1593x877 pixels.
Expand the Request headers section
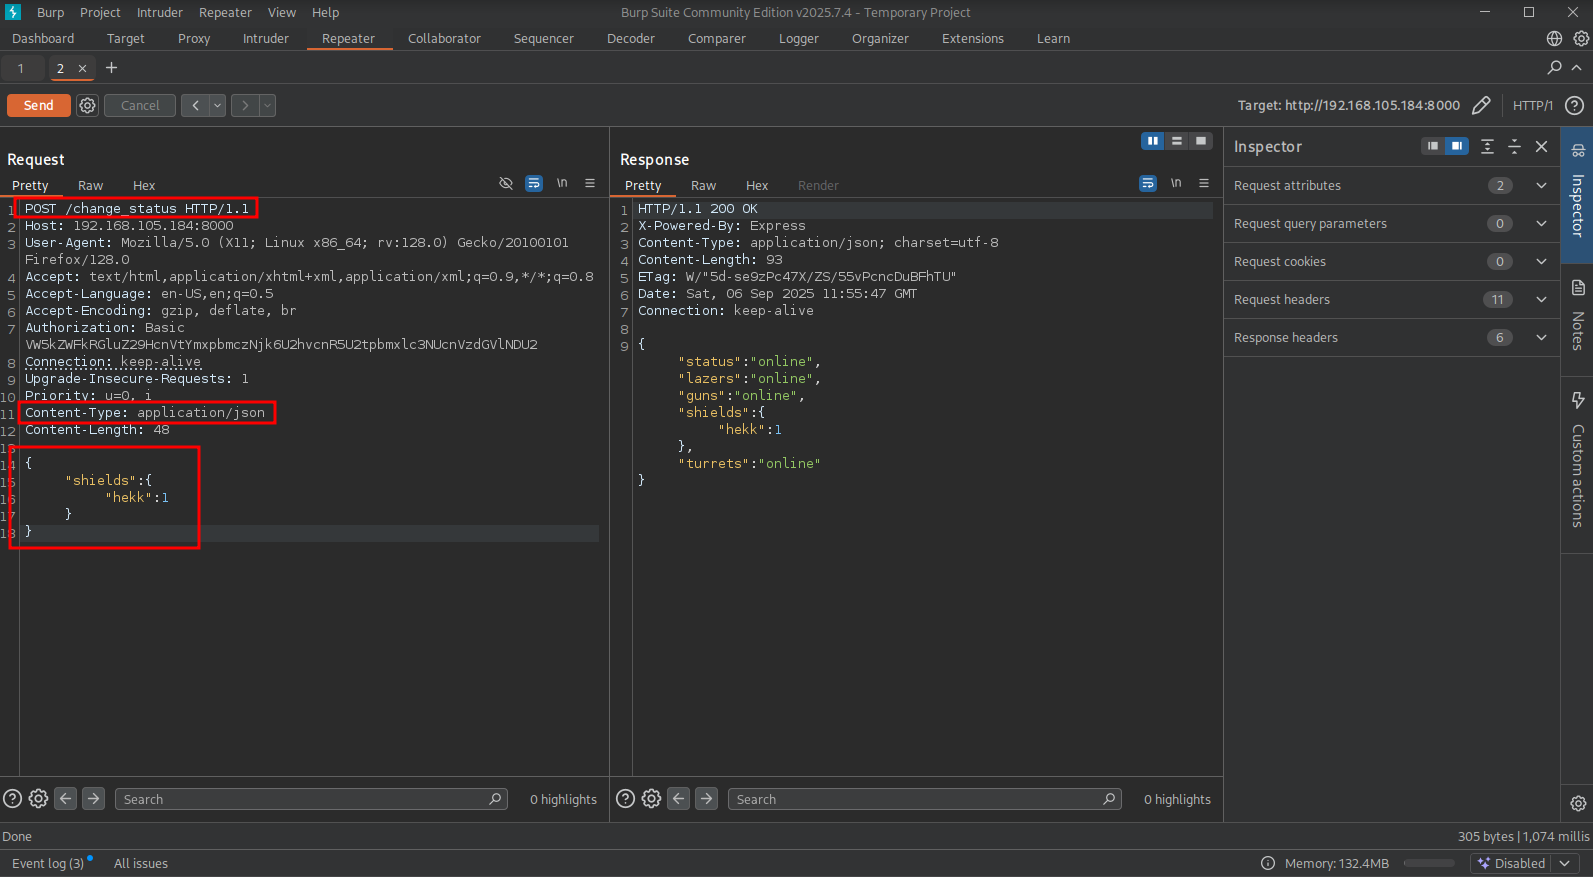pos(1541,299)
